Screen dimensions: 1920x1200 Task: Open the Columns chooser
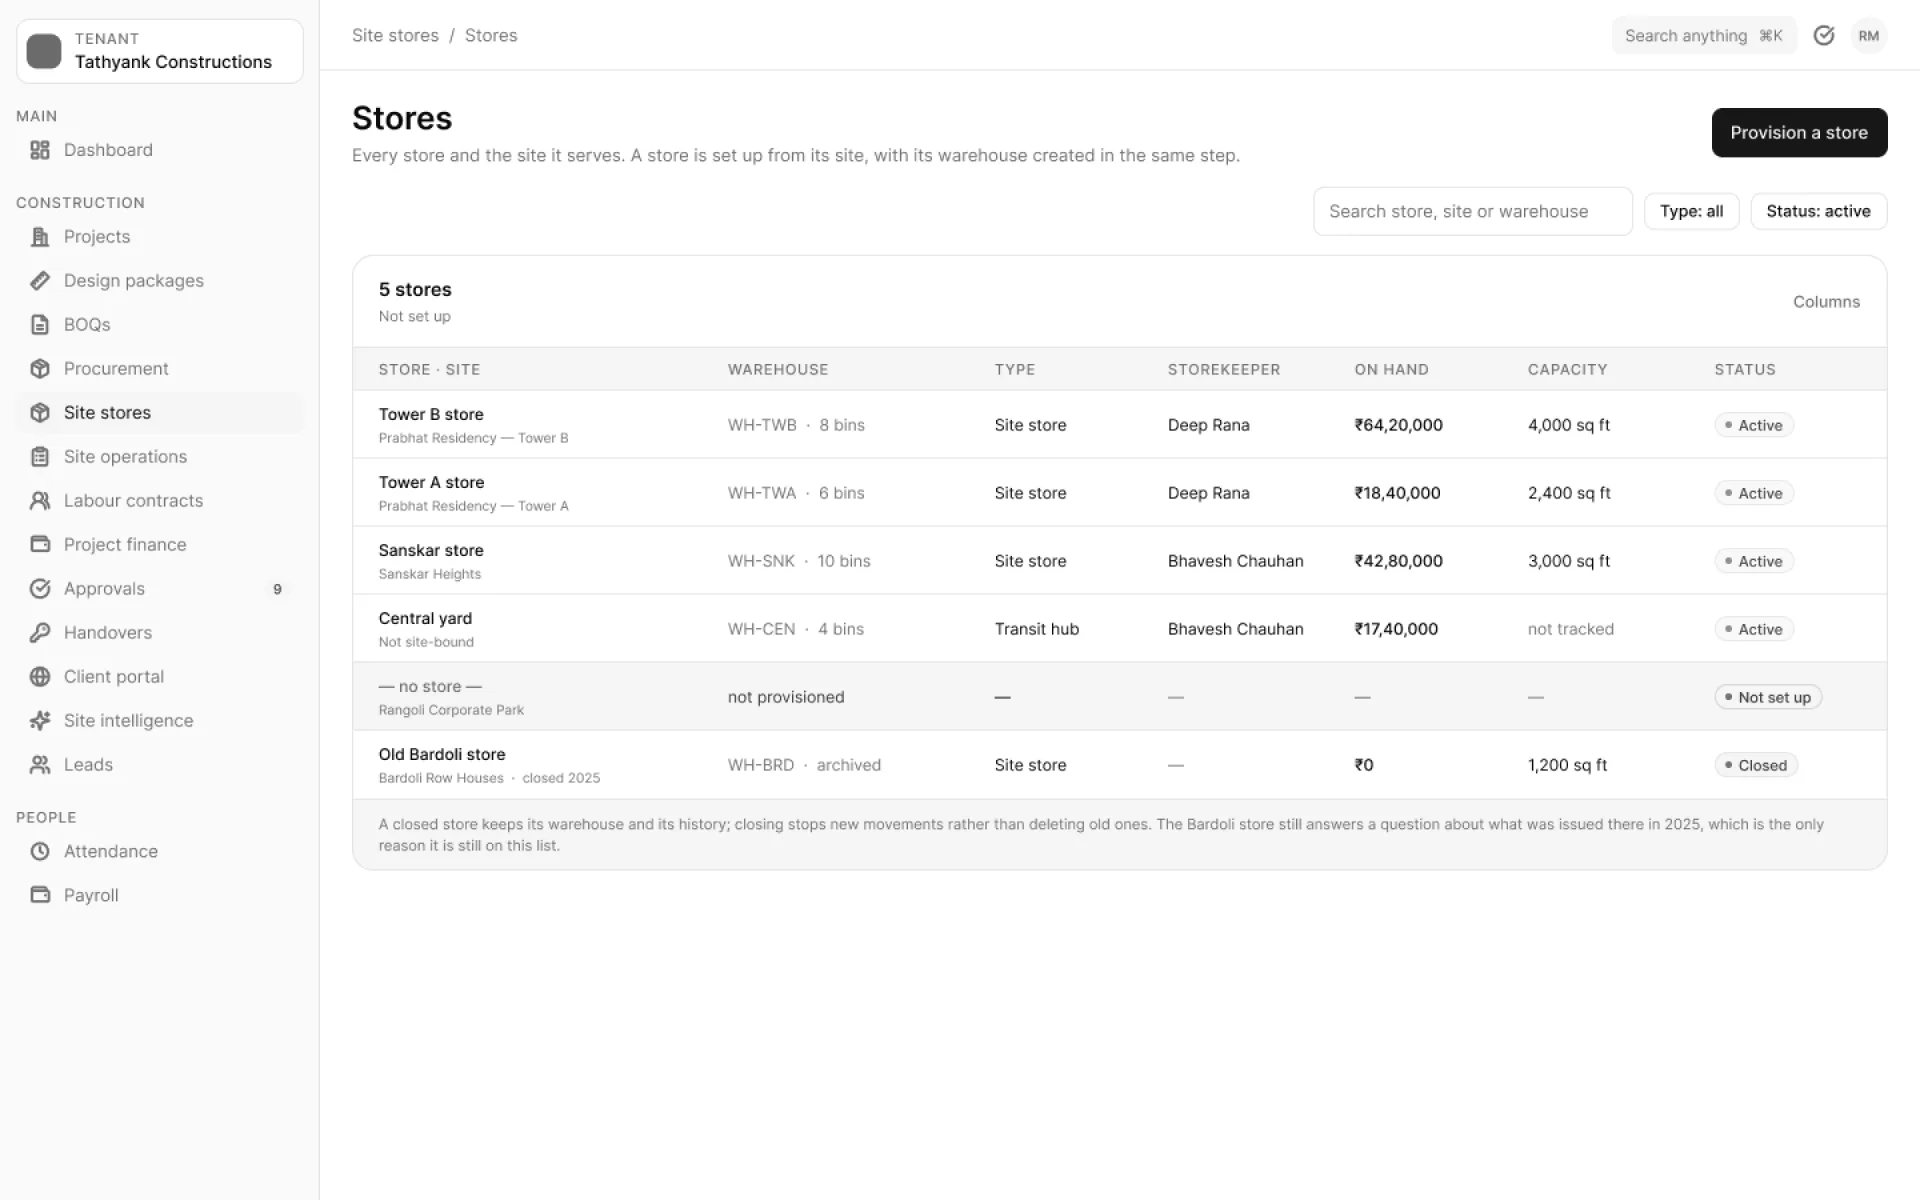pyautogui.click(x=1826, y=302)
